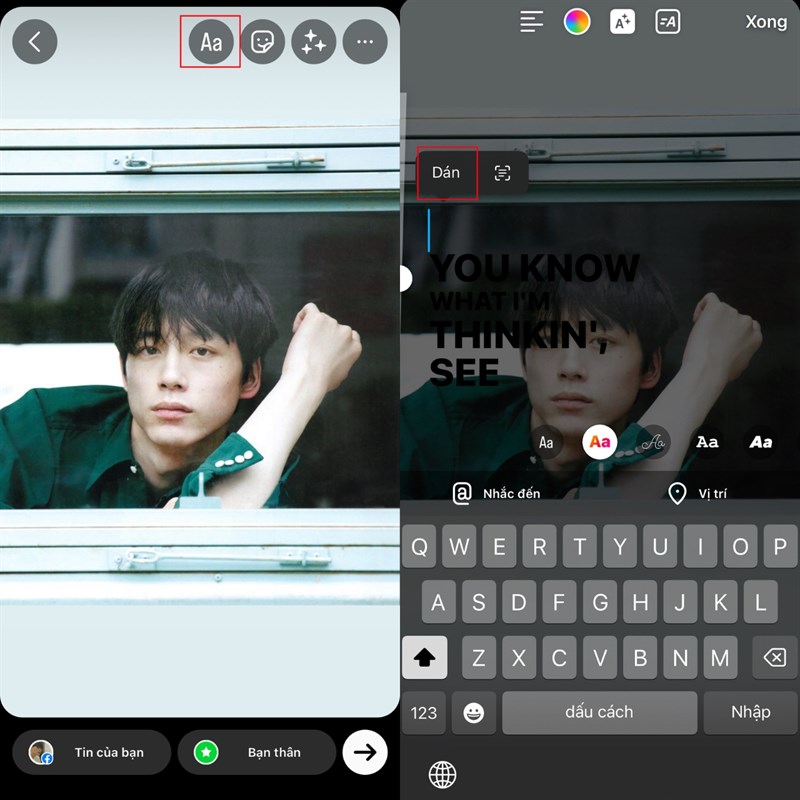Toggle the text background frame icon
Viewport: 800px width, 800px height.
(667, 22)
